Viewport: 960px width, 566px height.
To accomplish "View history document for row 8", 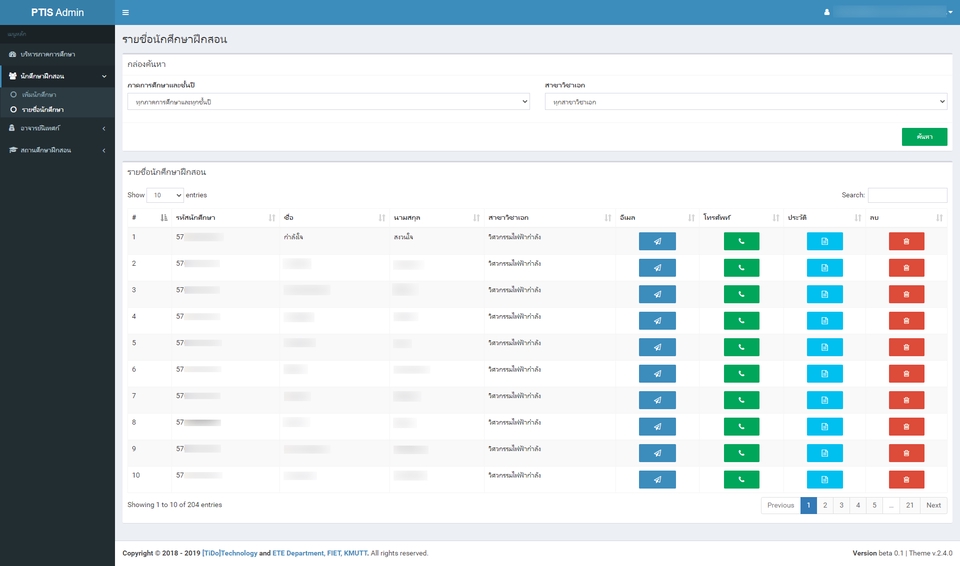I will 825,427.
